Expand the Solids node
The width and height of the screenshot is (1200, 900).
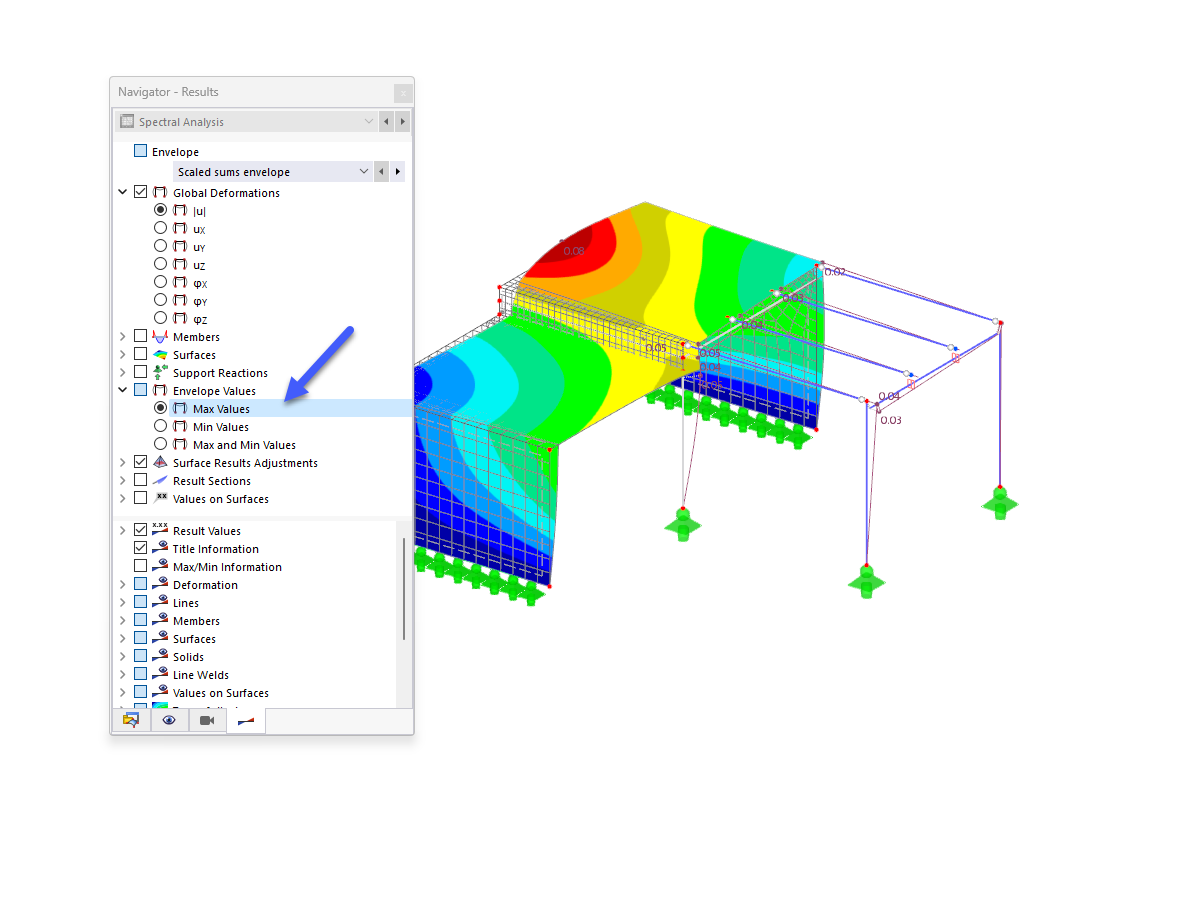coord(122,657)
